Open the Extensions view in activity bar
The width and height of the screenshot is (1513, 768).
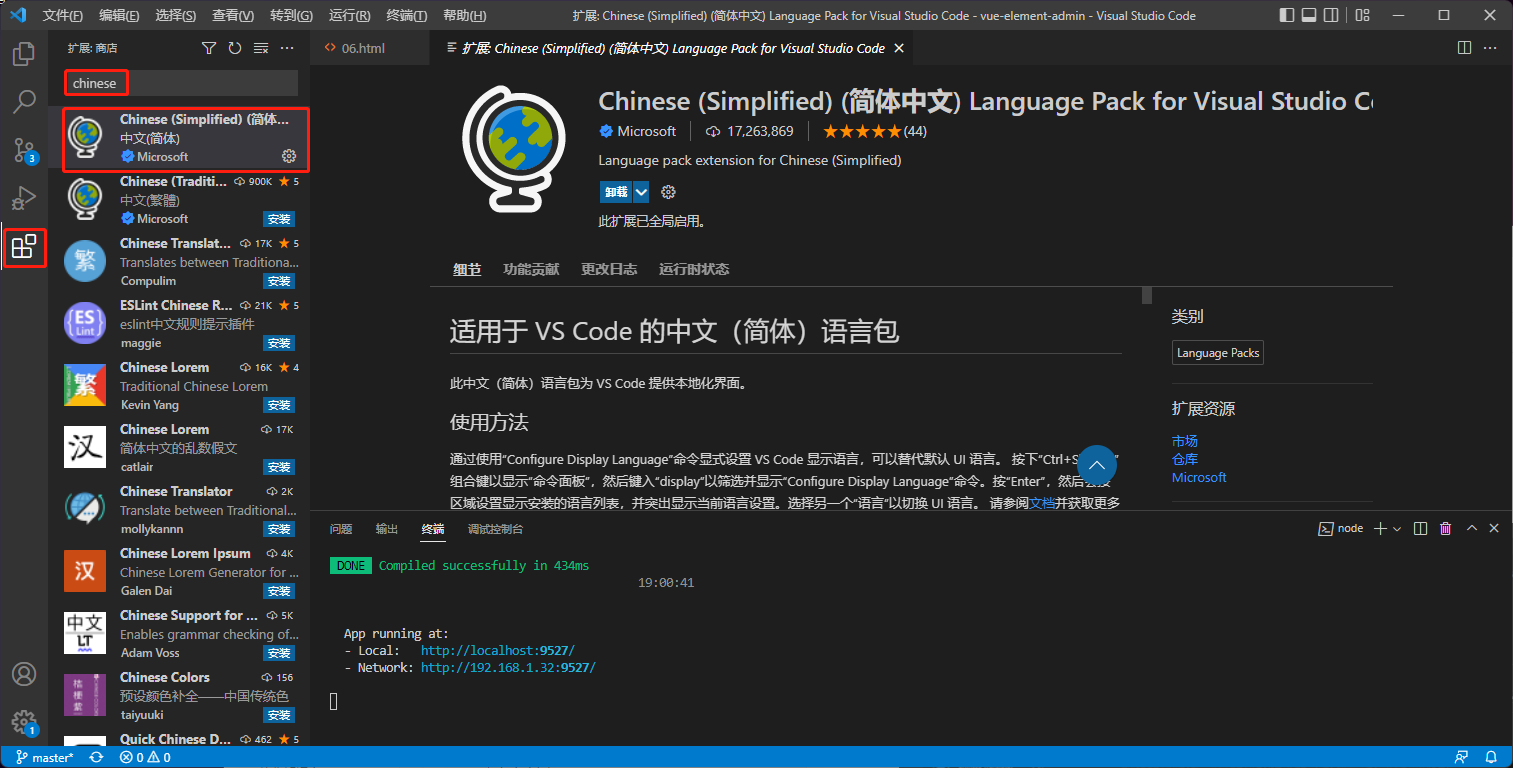pyautogui.click(x=24, y=246)
